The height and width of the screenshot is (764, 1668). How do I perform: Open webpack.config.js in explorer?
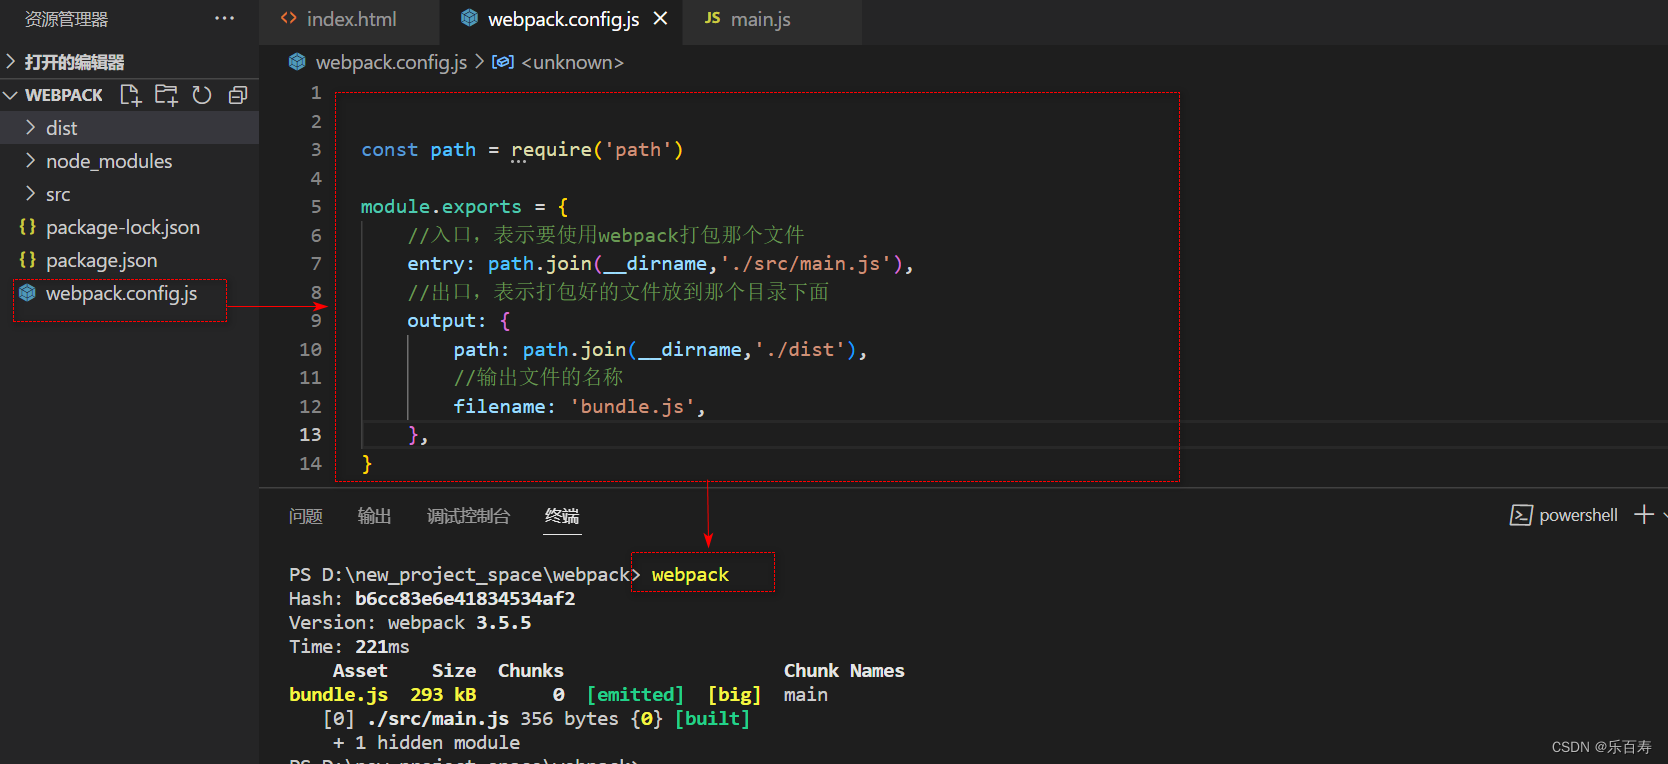click(x=129, y=293)
